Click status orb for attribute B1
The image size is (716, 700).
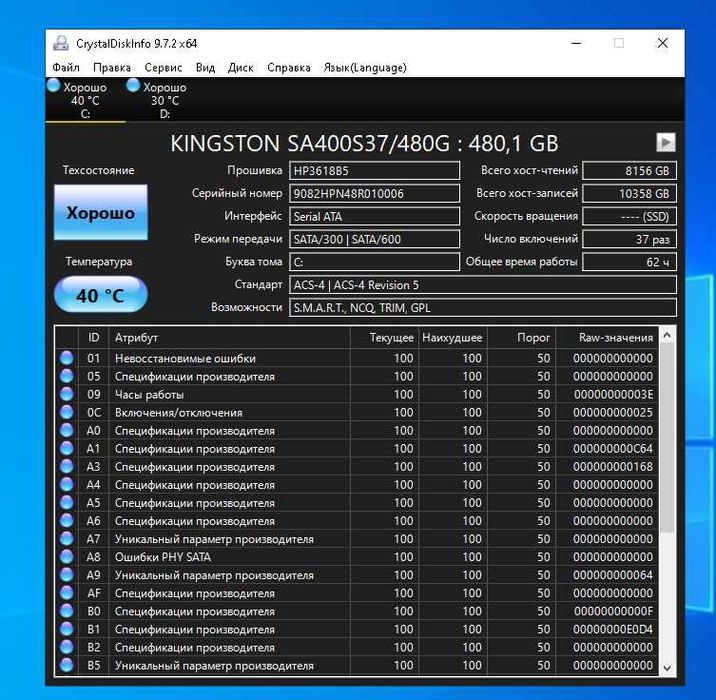click(67, 629)
